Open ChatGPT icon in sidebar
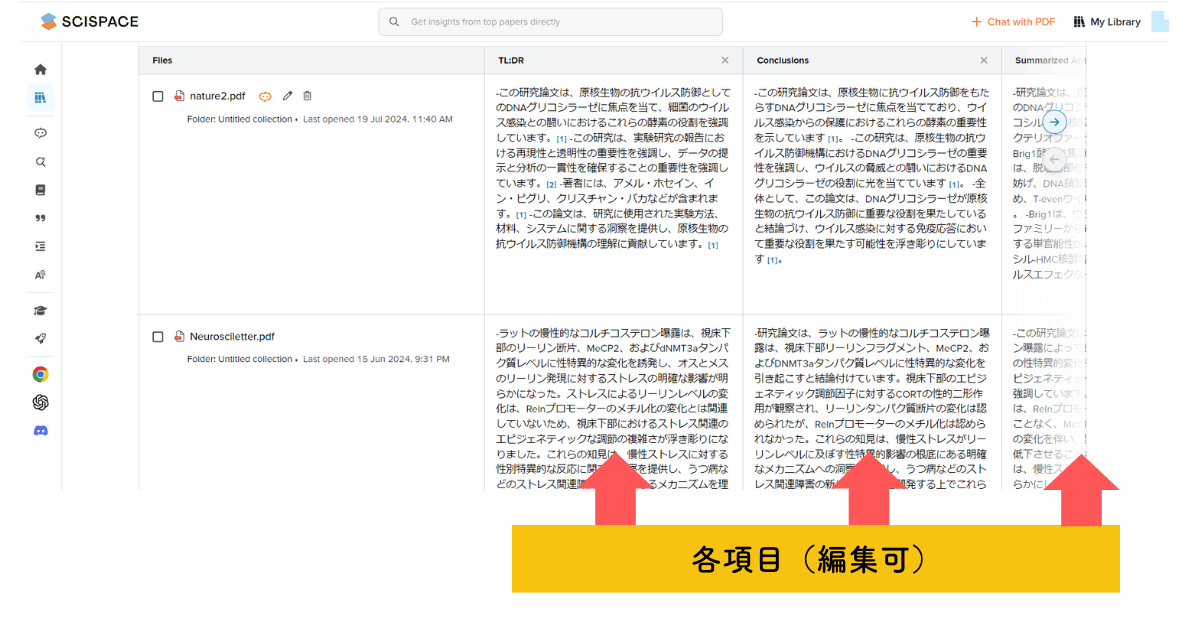This screenshot has width=1200, height=627. [40, 402]
